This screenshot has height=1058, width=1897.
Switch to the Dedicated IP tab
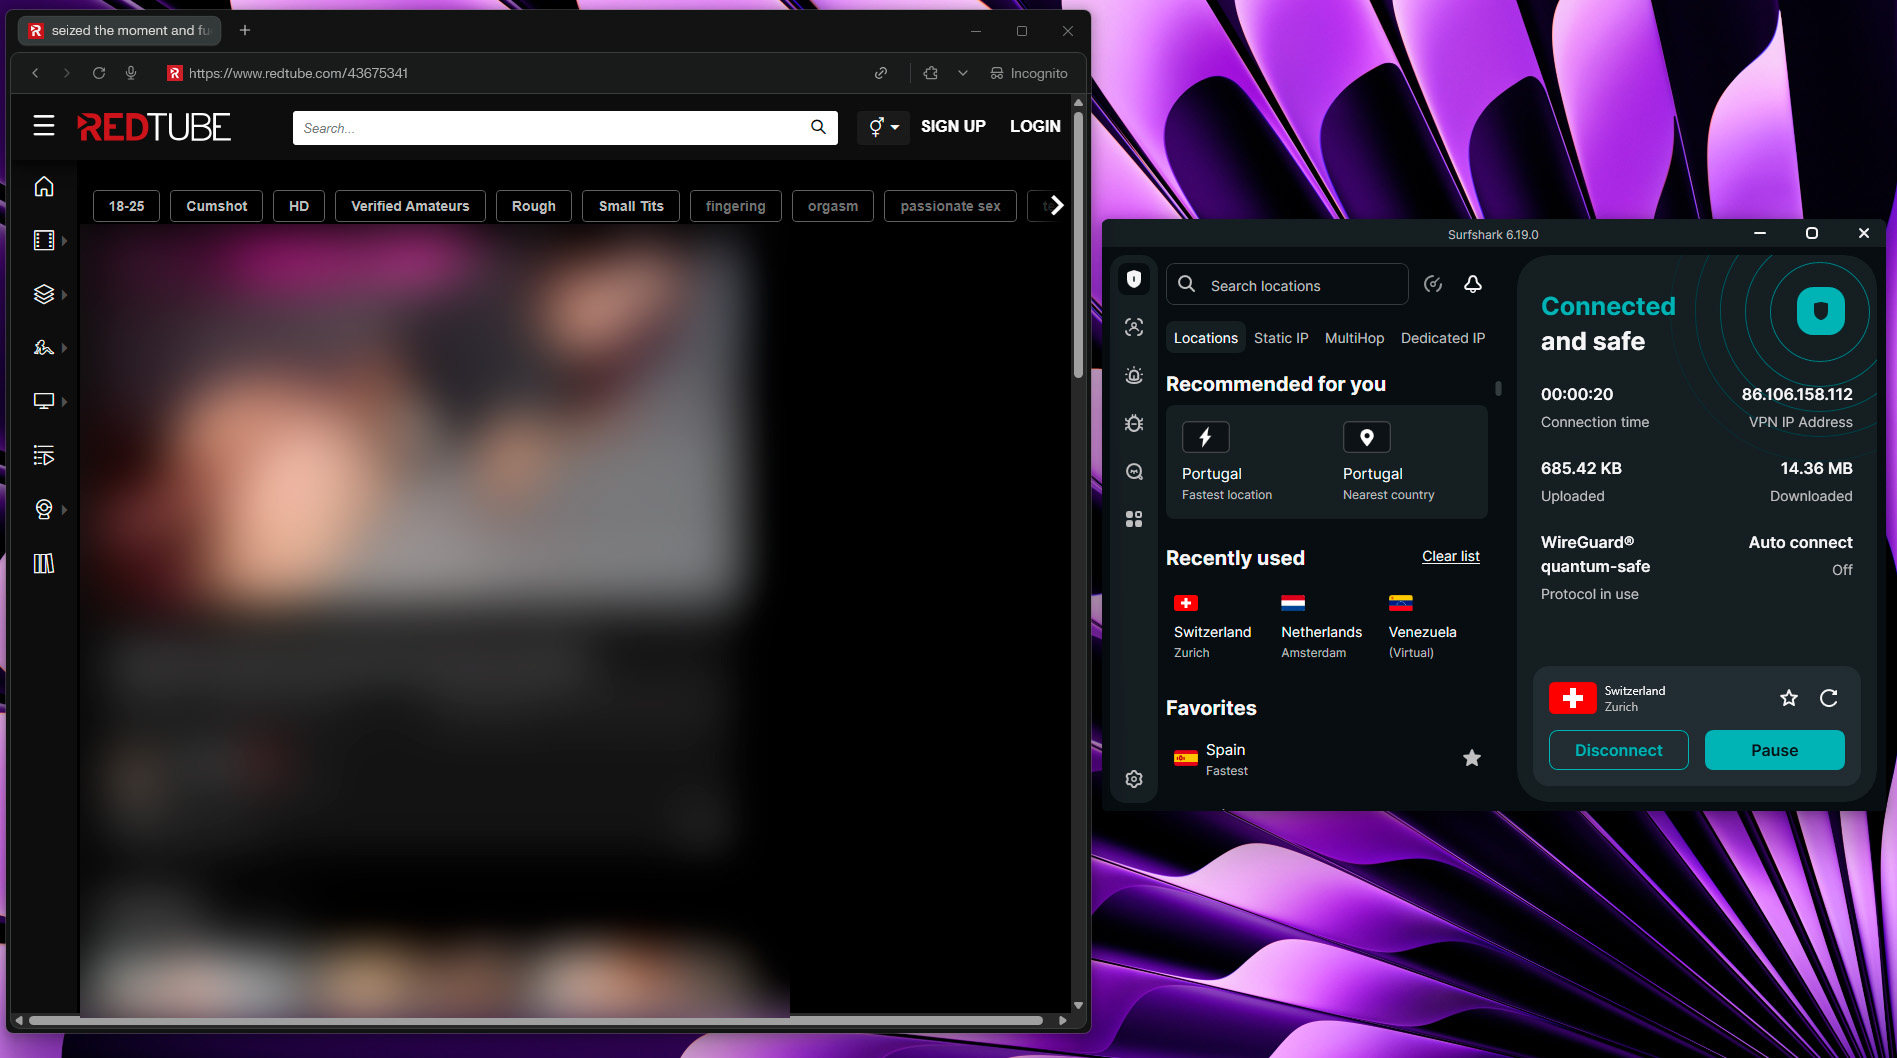pos(1443,338)
